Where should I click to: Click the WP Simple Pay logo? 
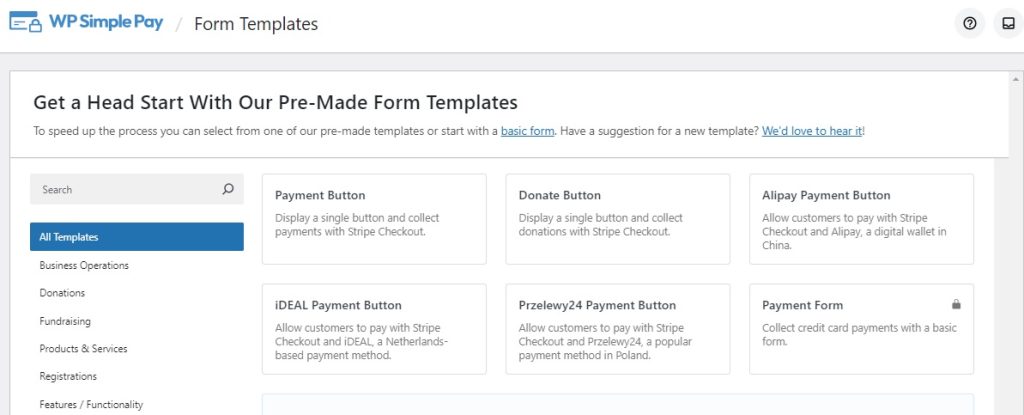tap(85, 23)
